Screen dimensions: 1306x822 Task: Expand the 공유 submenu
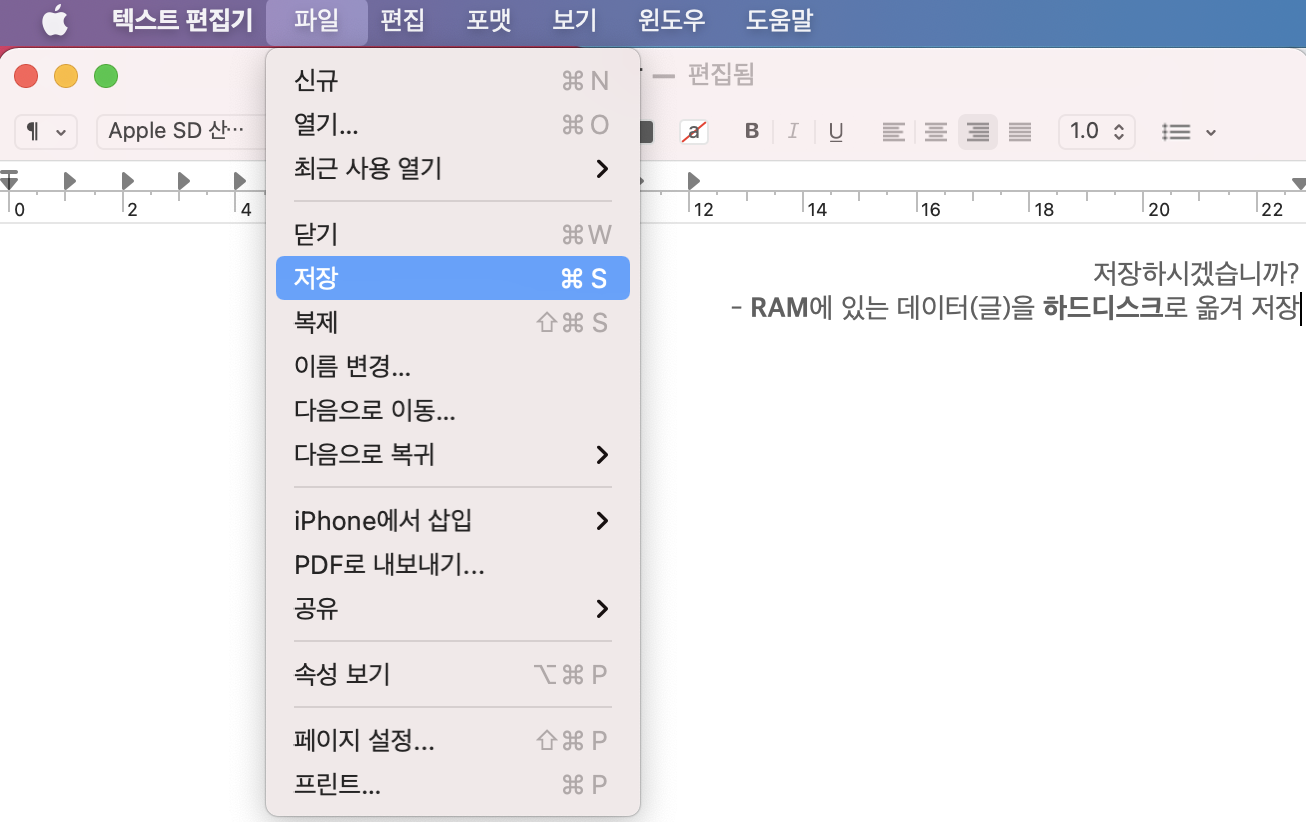pos(452,608)
